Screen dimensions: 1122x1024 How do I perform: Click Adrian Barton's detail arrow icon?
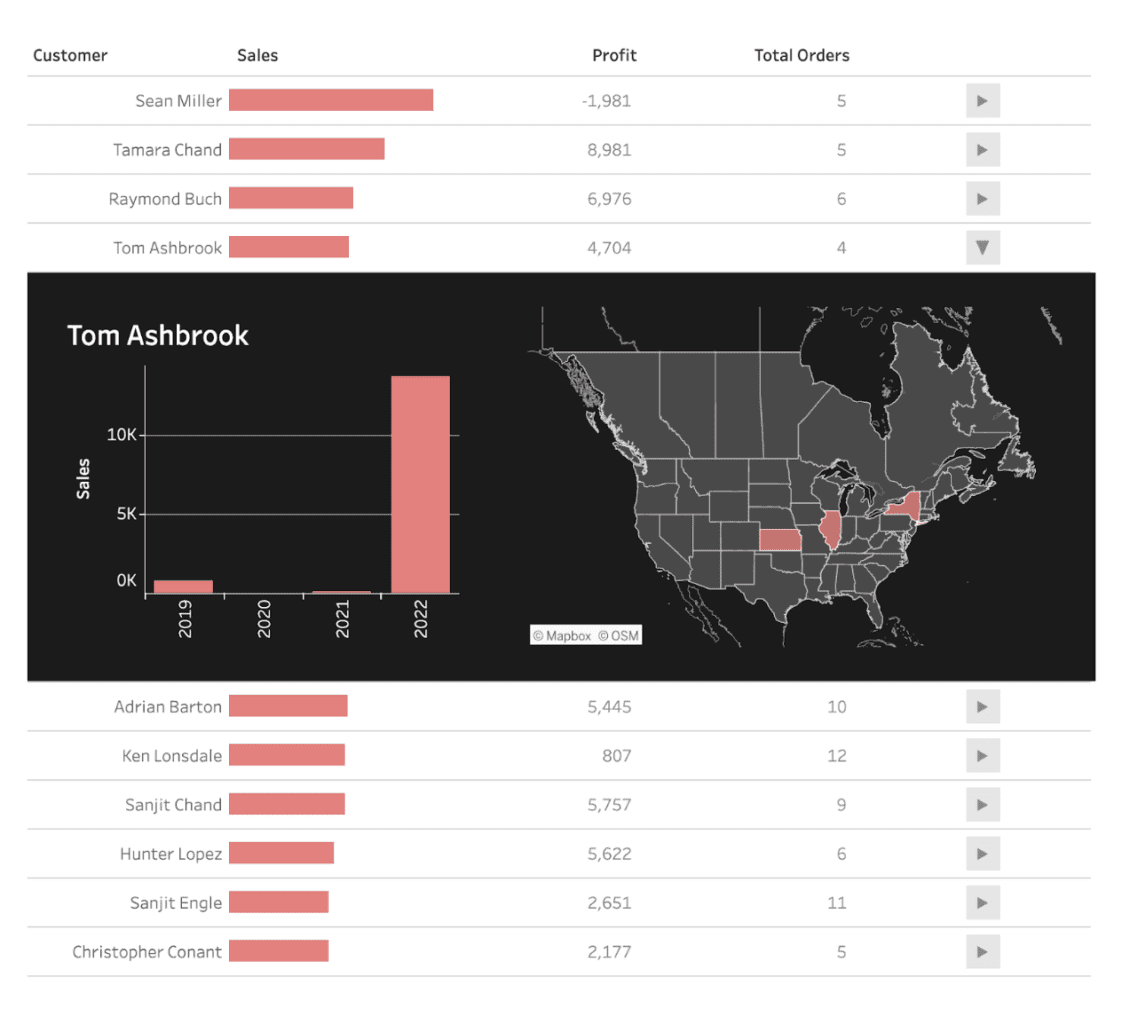click(981, 706)
